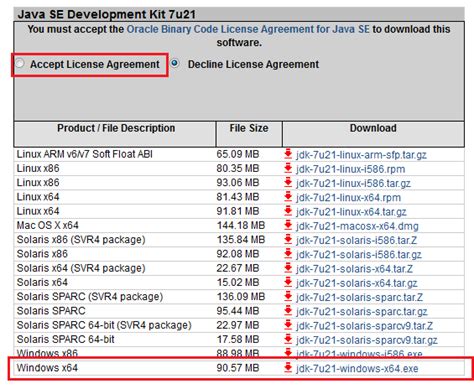Click download arrow icon for solaris-sparc.tar.Z
Viewport: 474px width, 389px height.
[288, 297]
